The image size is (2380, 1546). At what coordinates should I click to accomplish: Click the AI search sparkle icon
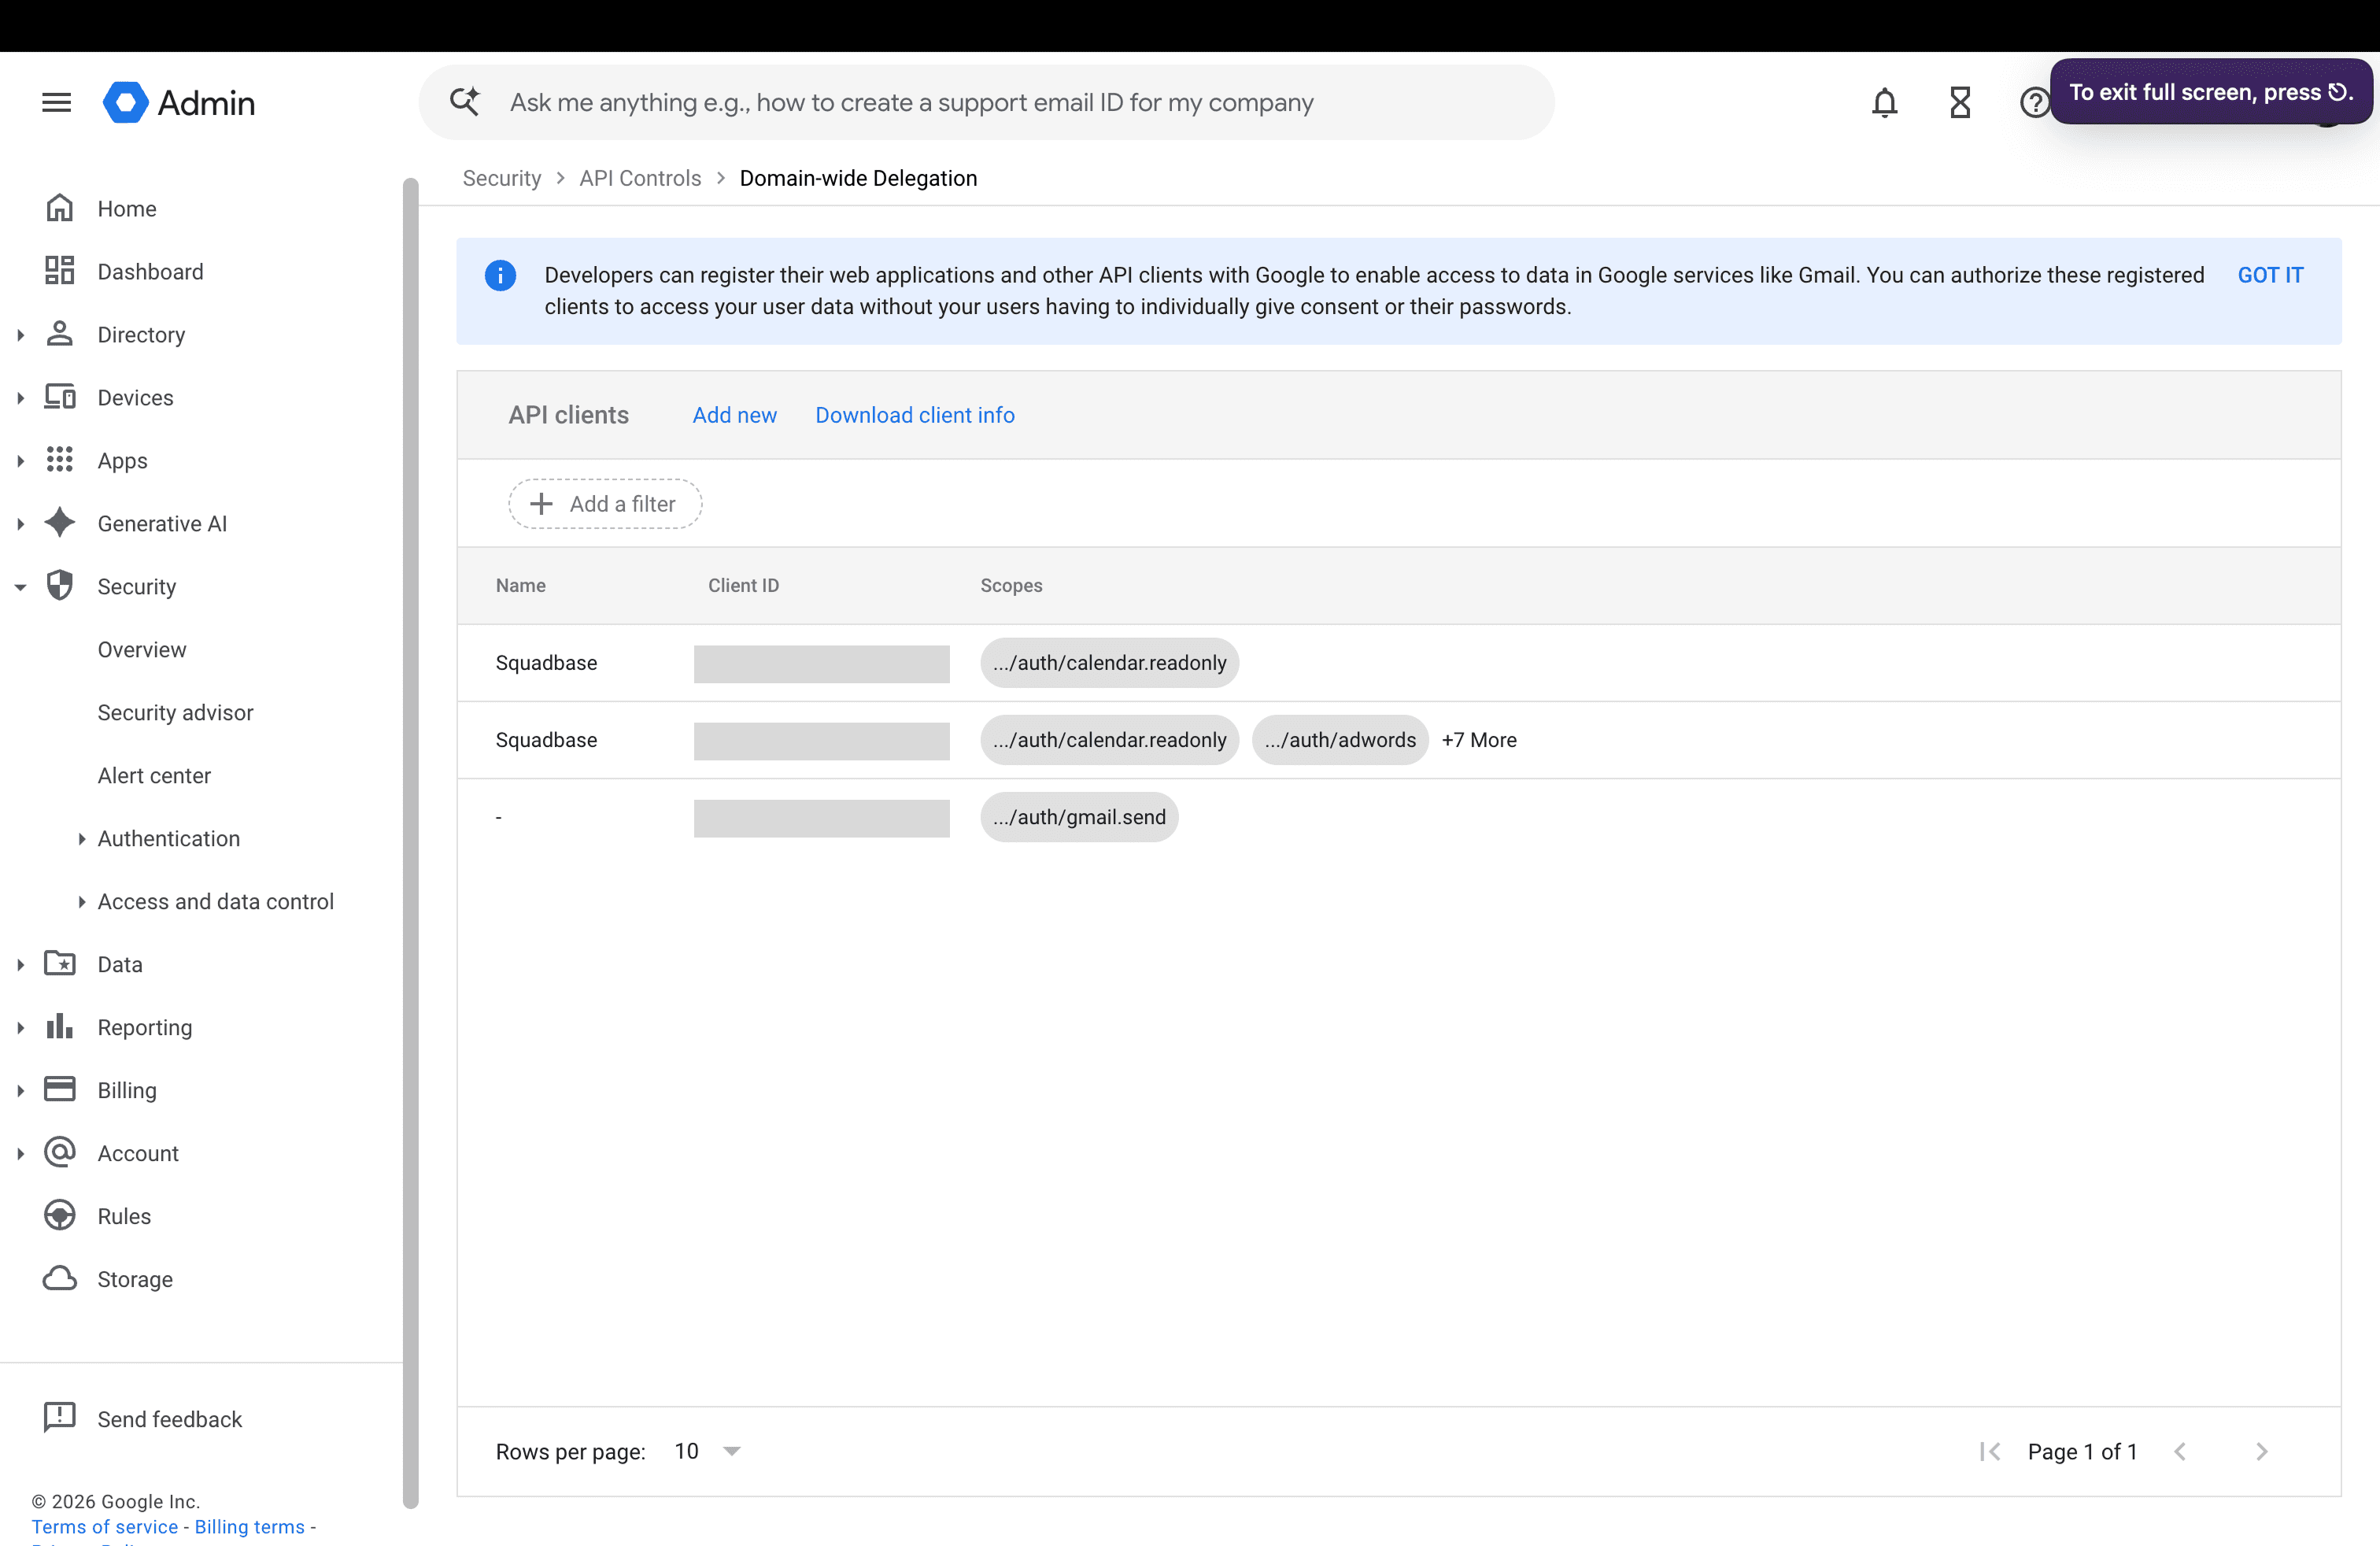point(465,102)
